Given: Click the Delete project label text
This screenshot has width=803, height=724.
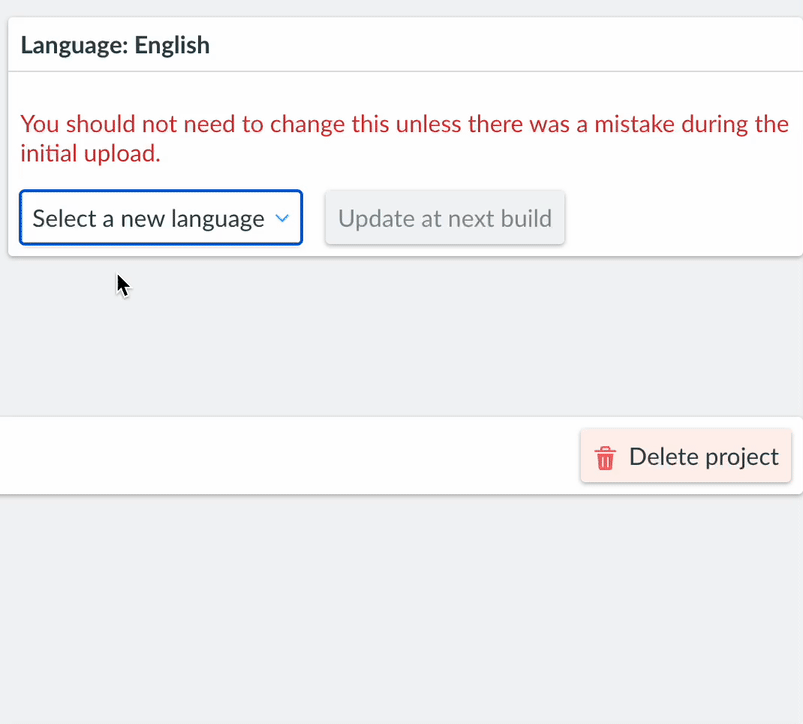Looking at the screenshot, I should (x=704, y=457).
